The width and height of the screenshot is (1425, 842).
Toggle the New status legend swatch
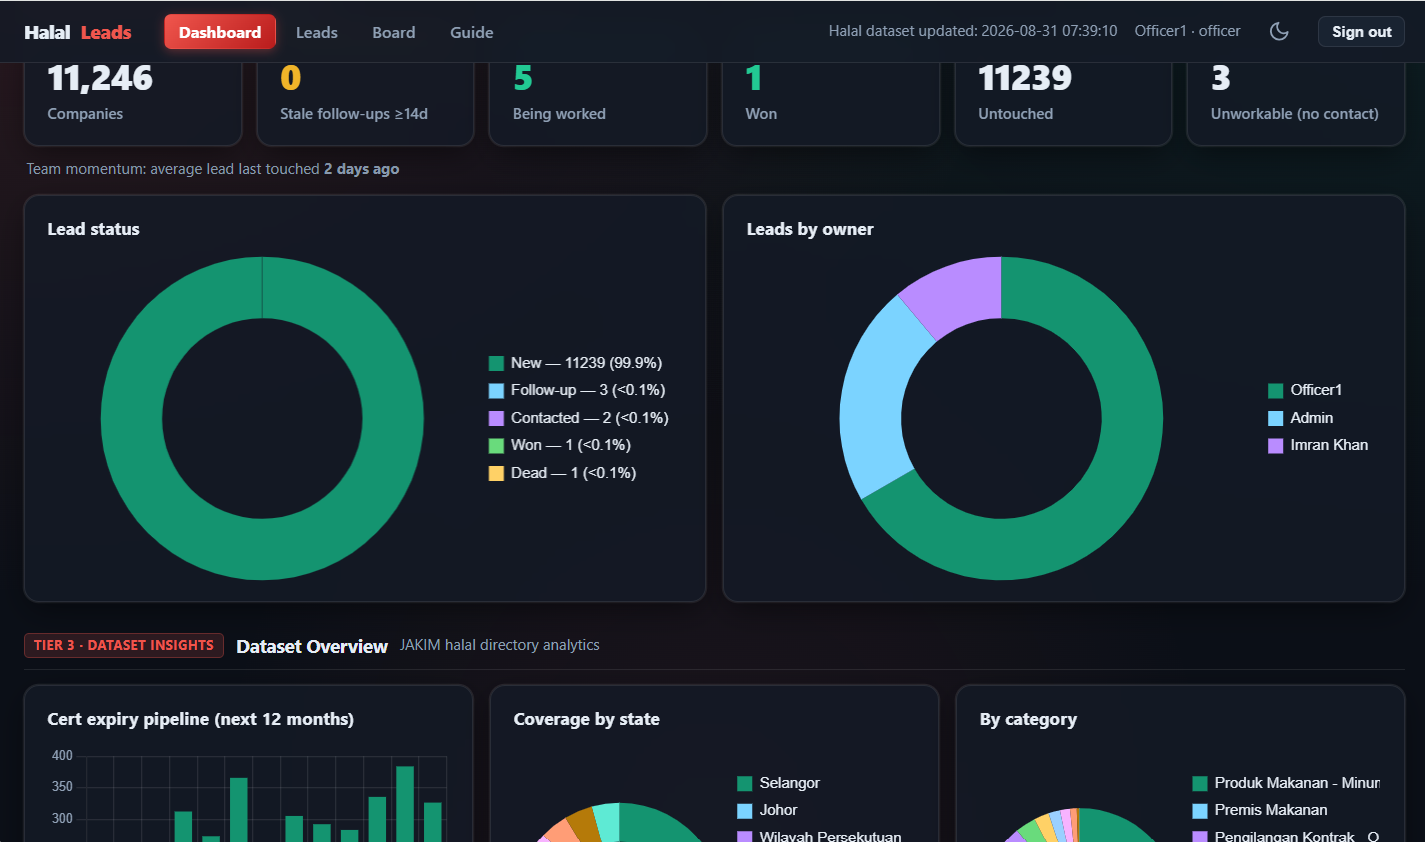coord(496,363)
